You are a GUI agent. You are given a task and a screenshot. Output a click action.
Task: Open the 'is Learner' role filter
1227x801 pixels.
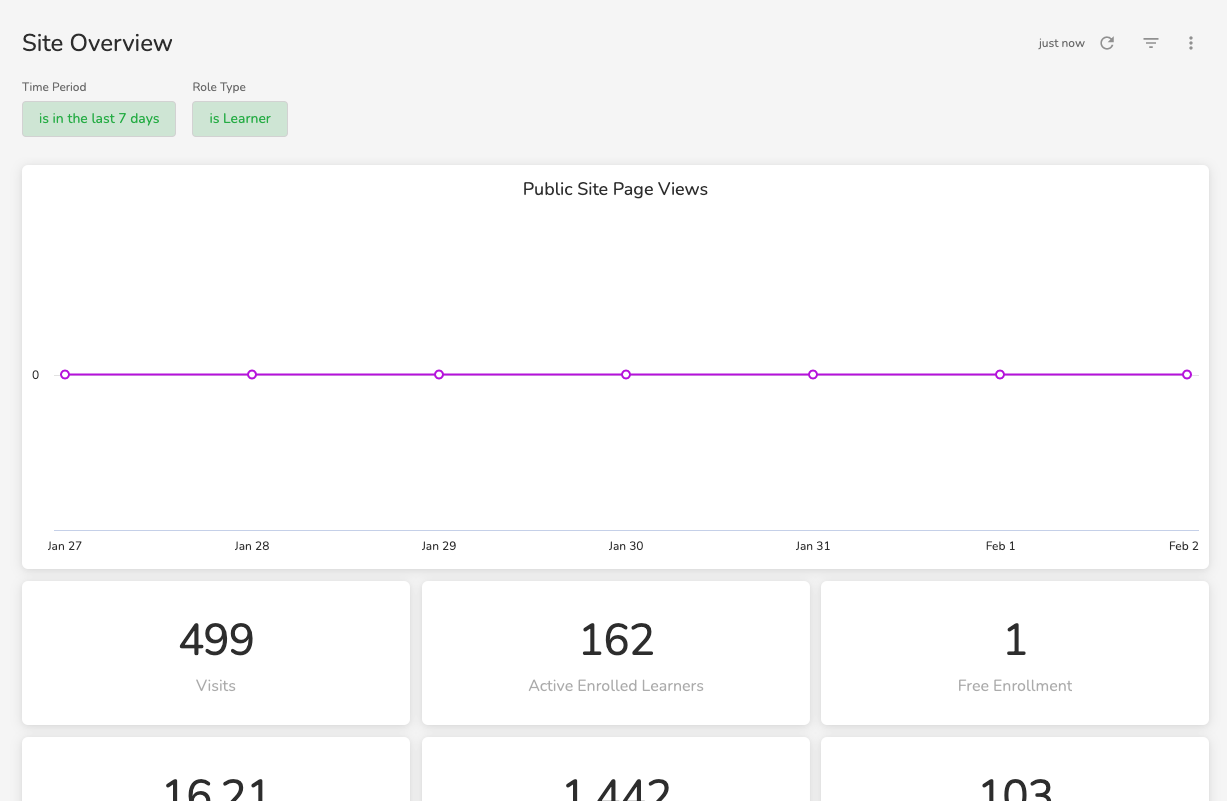pos(240,118)
